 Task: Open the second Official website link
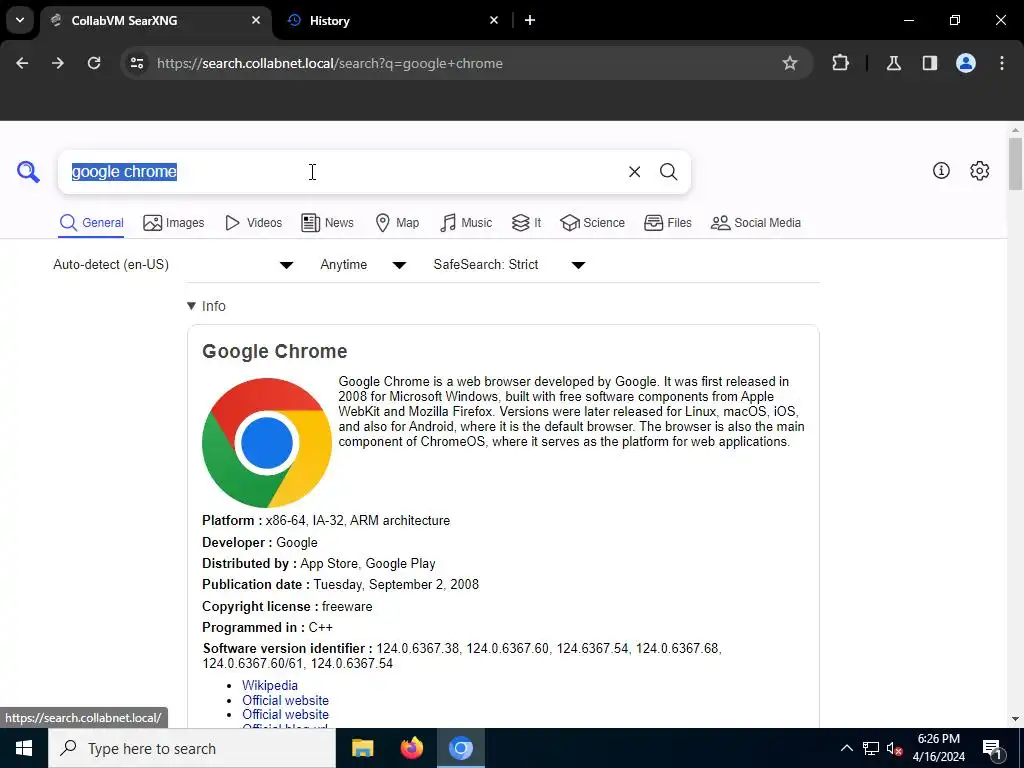point(285,714)
